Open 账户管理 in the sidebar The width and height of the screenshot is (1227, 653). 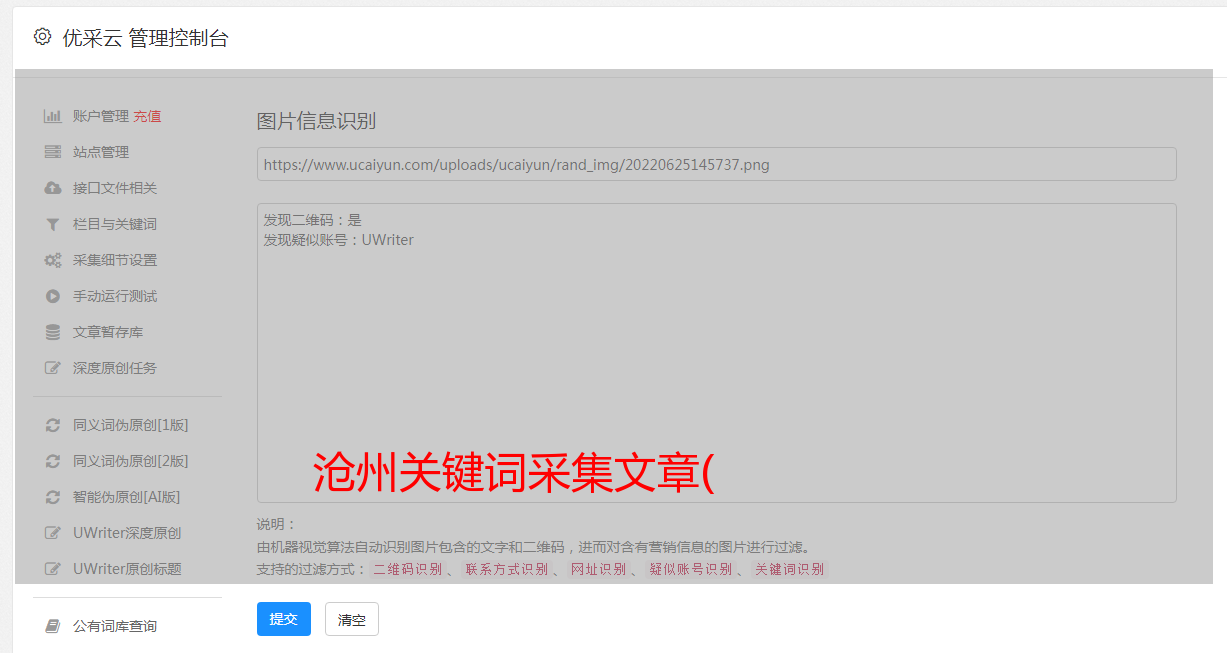[x=101, y=116]
